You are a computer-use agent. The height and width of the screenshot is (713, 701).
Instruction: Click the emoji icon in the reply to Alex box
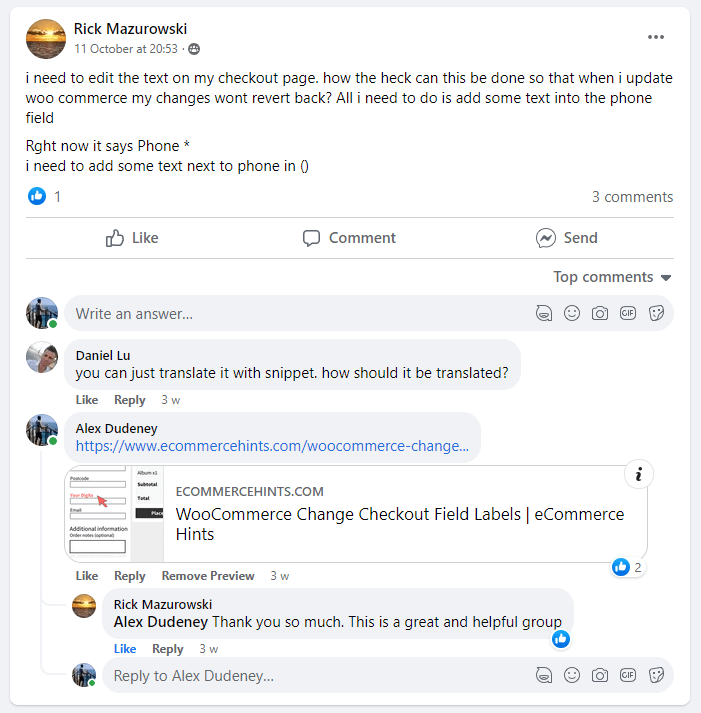click(x=572, y=676)
